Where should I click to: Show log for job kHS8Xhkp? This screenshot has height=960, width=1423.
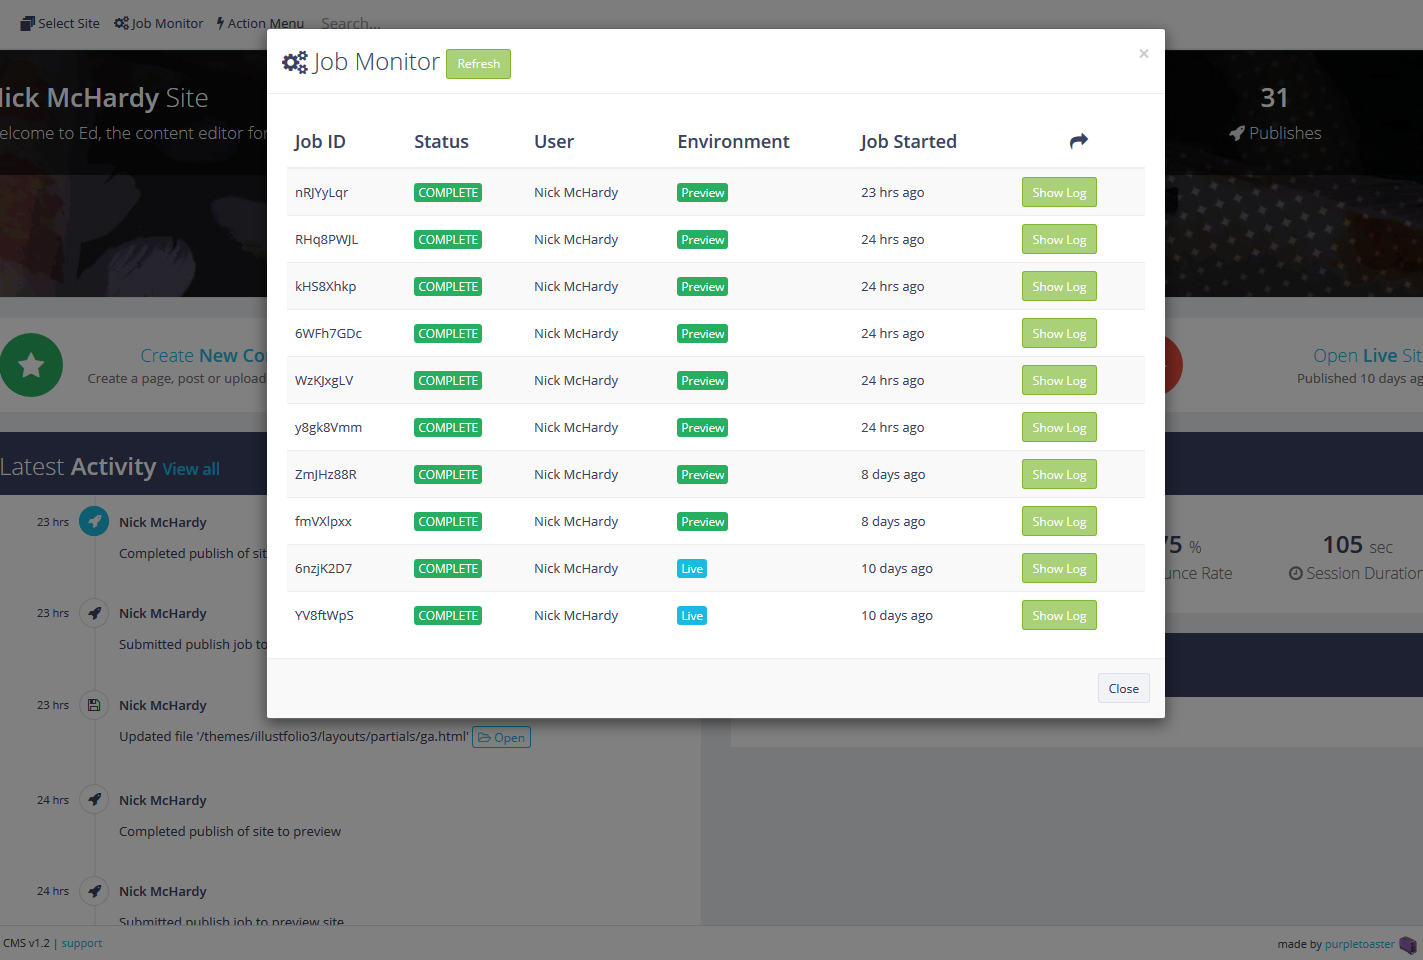(1059, 287)
